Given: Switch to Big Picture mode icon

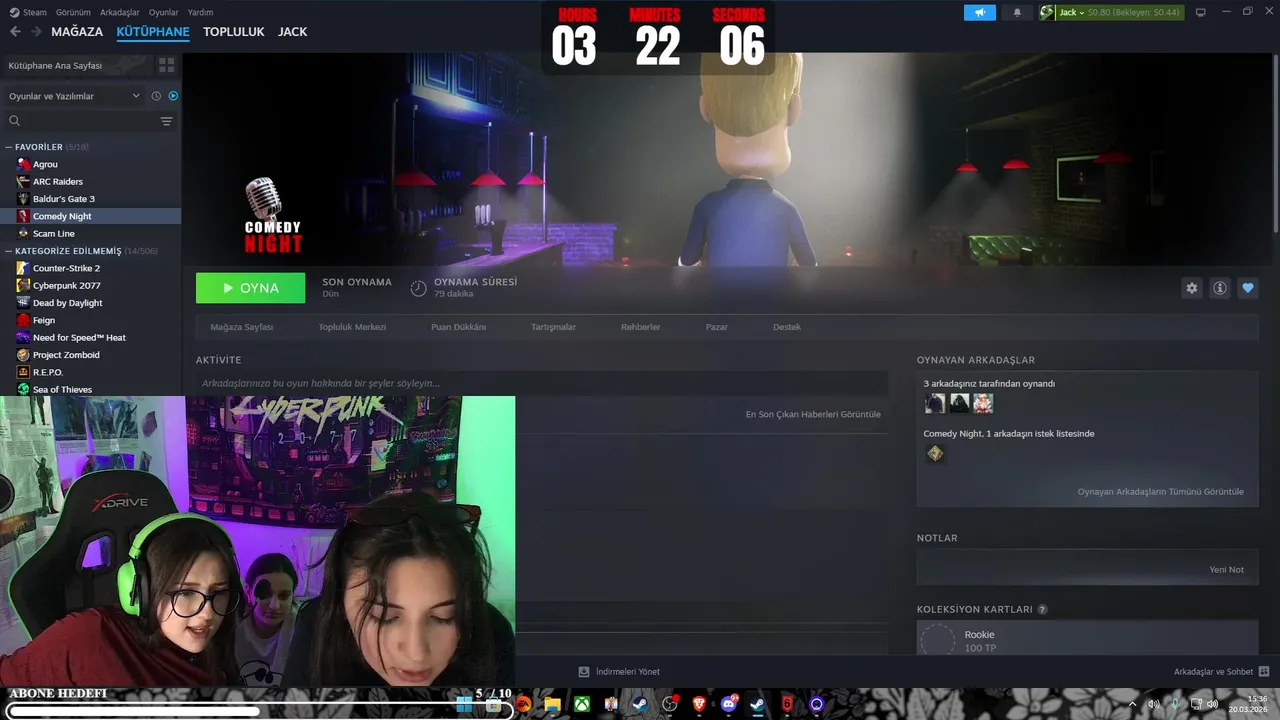Looking at the screenshot, I should (x=1201, y=12).
